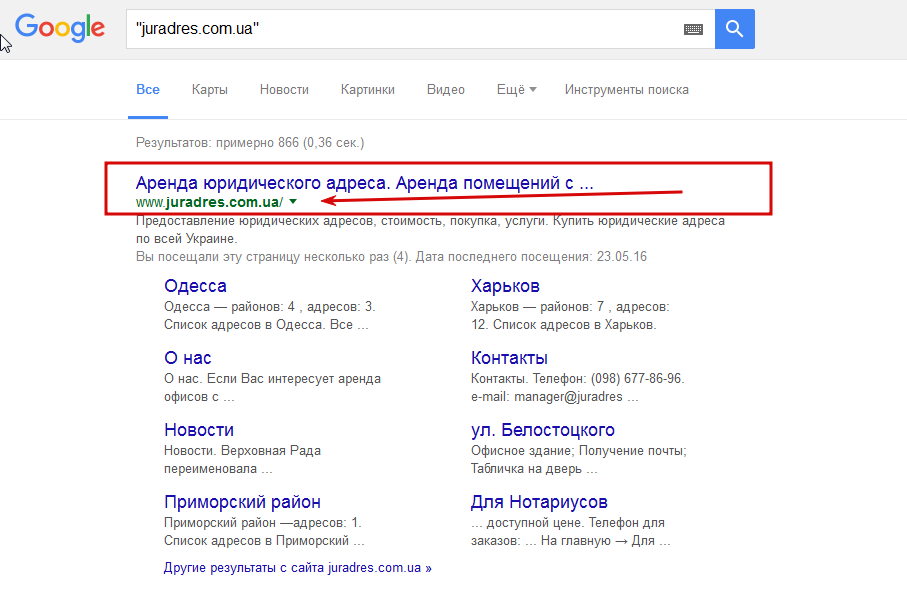
Task: Go to the Контакты sitelink
Action: 509,358
